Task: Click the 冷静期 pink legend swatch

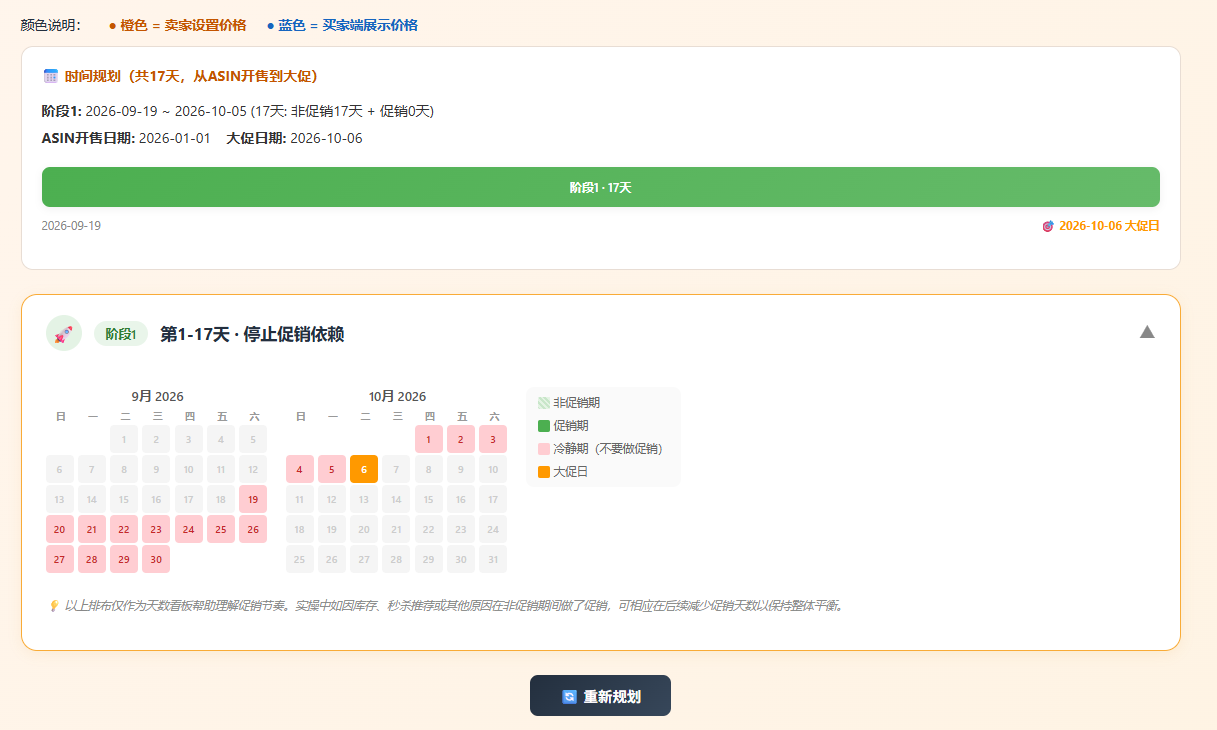Action: 544,449
